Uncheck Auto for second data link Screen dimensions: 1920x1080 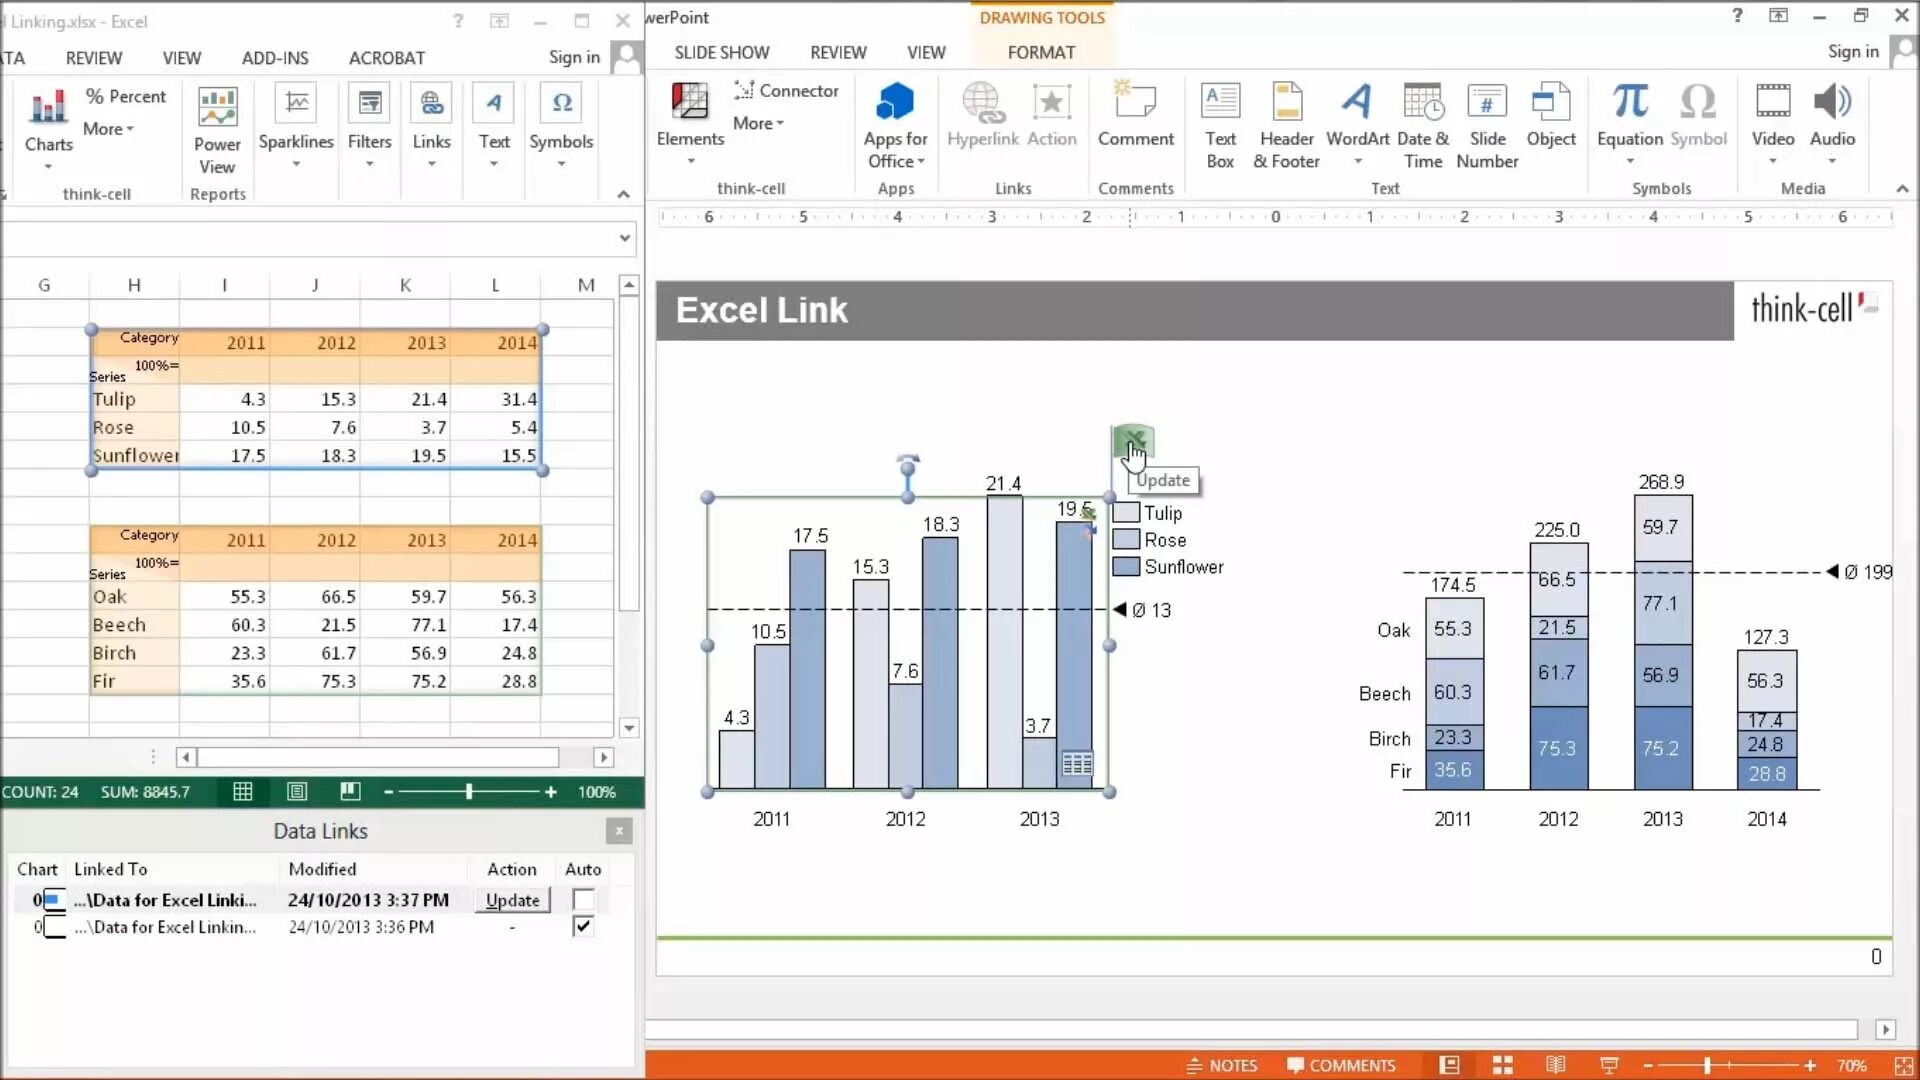click(x=583, y=927)
